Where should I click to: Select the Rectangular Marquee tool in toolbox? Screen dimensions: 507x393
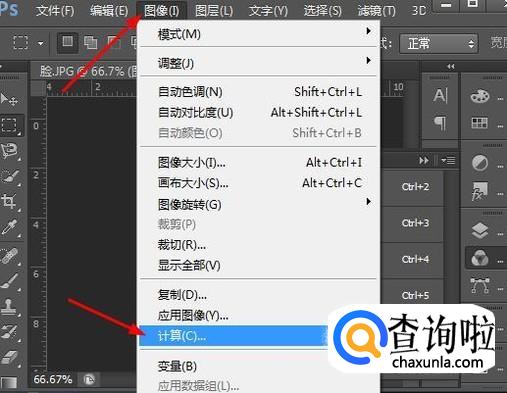click(x=9, y=125)
